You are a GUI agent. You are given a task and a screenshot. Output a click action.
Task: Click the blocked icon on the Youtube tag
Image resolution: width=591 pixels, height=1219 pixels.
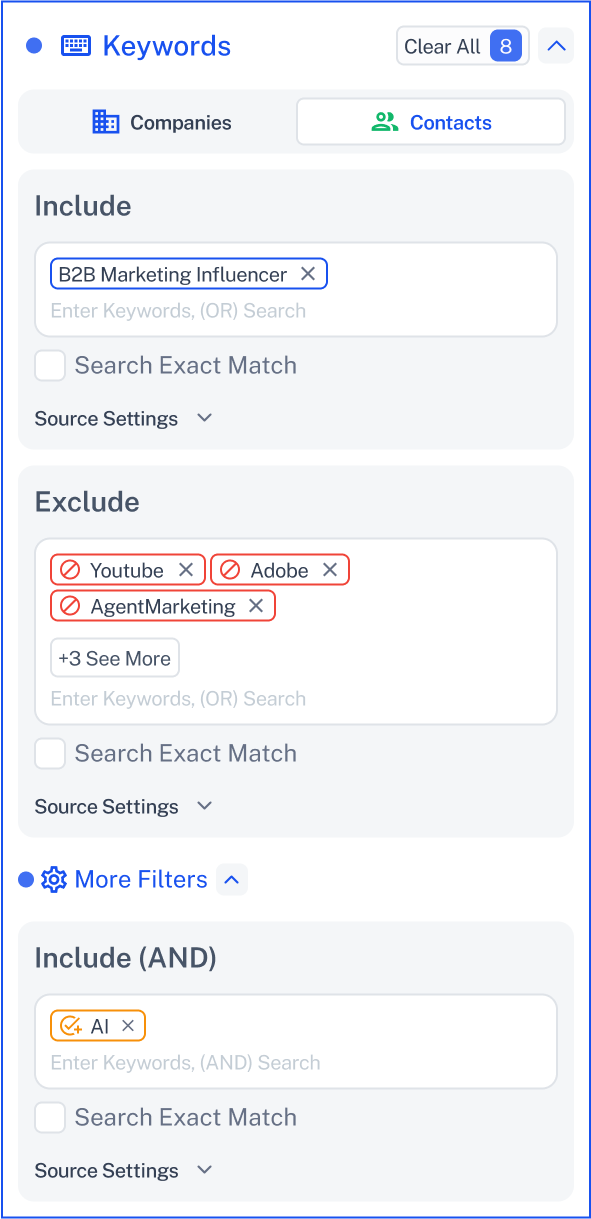[x=70, y=570]
